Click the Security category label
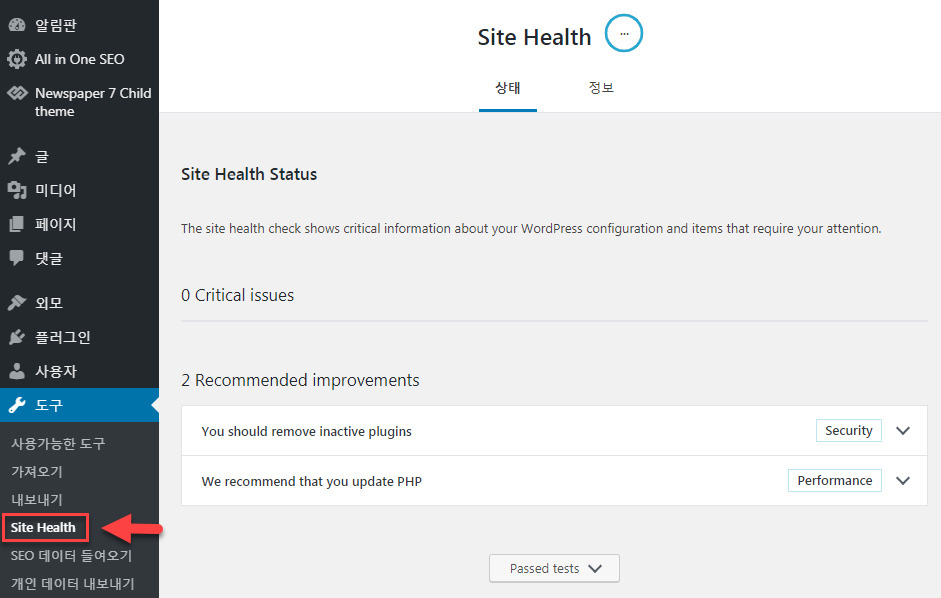This screenshot has height=598, width=941. (x=848, y=430)
